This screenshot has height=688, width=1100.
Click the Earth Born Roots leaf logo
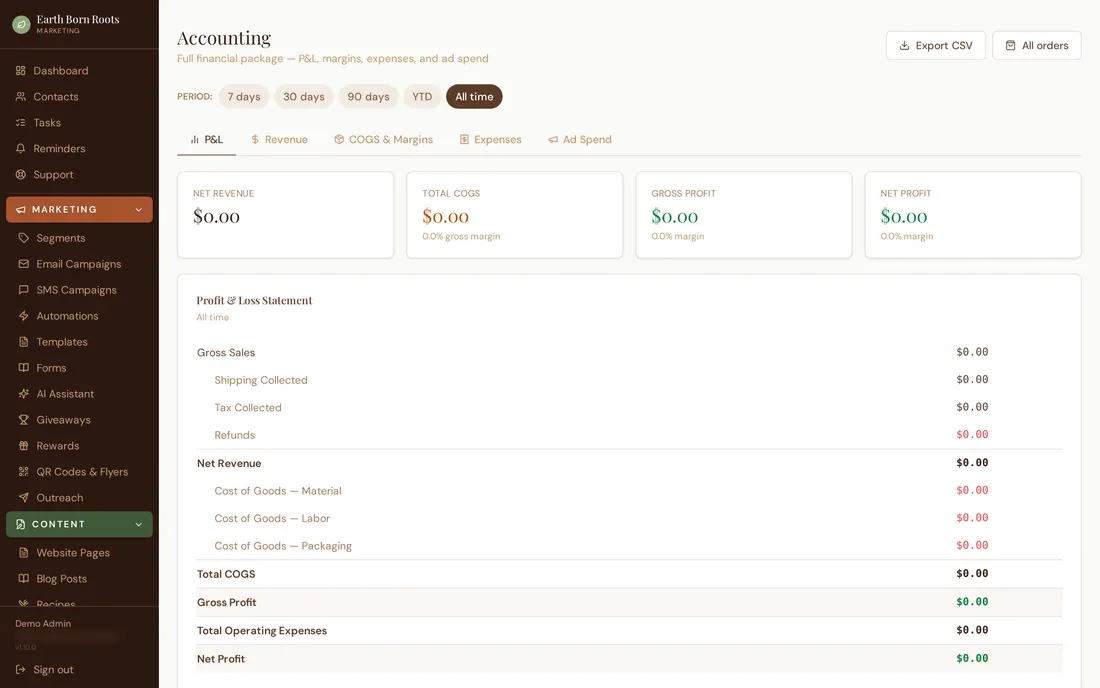click(21, 25)
